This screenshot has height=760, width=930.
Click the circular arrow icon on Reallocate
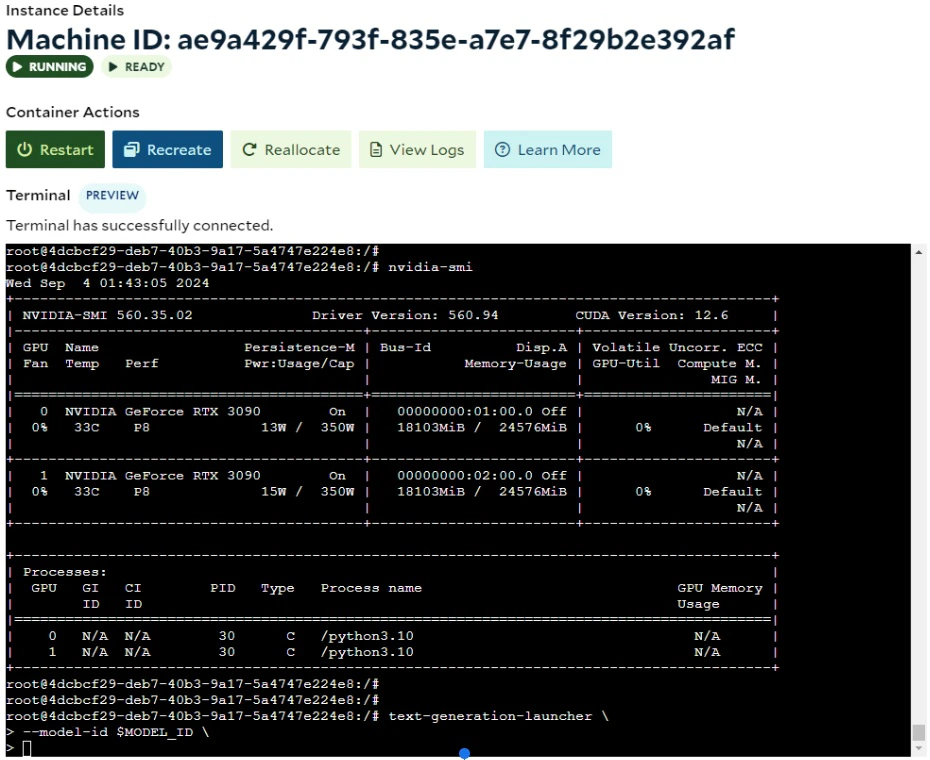point(249,150)
